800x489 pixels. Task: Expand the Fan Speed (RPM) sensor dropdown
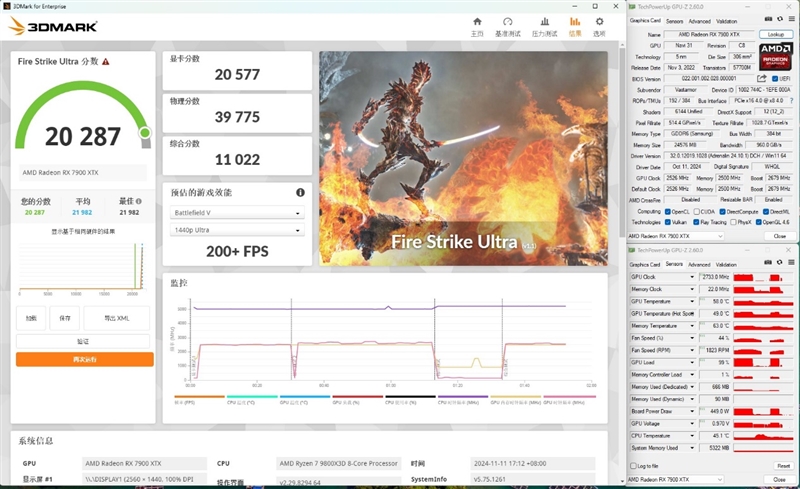pos(692,350)
